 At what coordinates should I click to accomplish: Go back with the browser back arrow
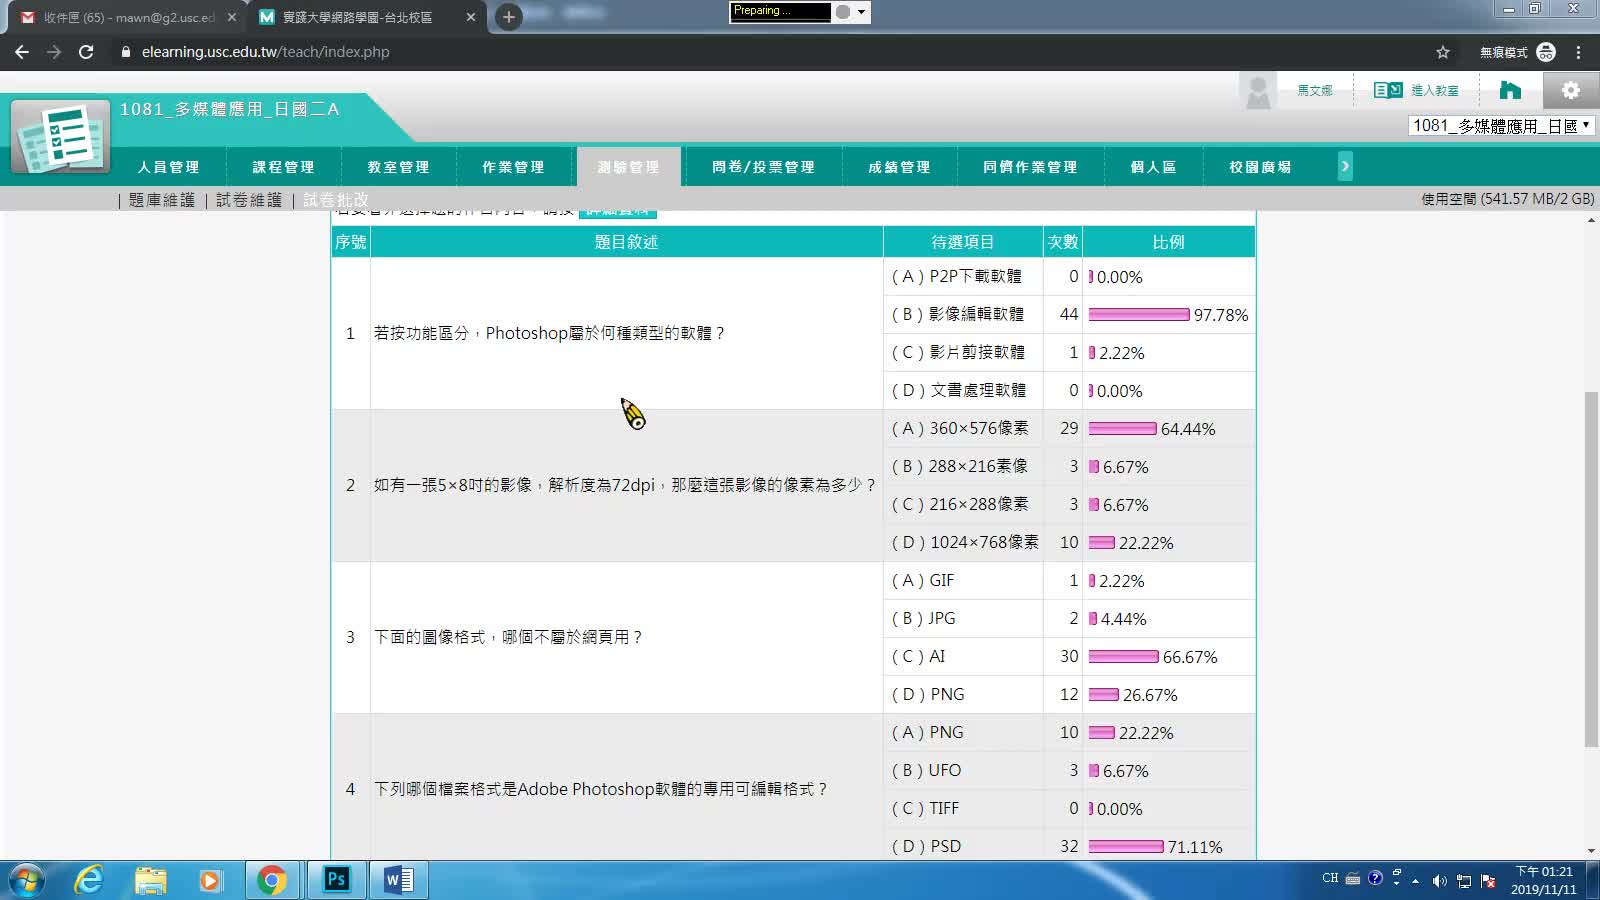tap(22, 52)
